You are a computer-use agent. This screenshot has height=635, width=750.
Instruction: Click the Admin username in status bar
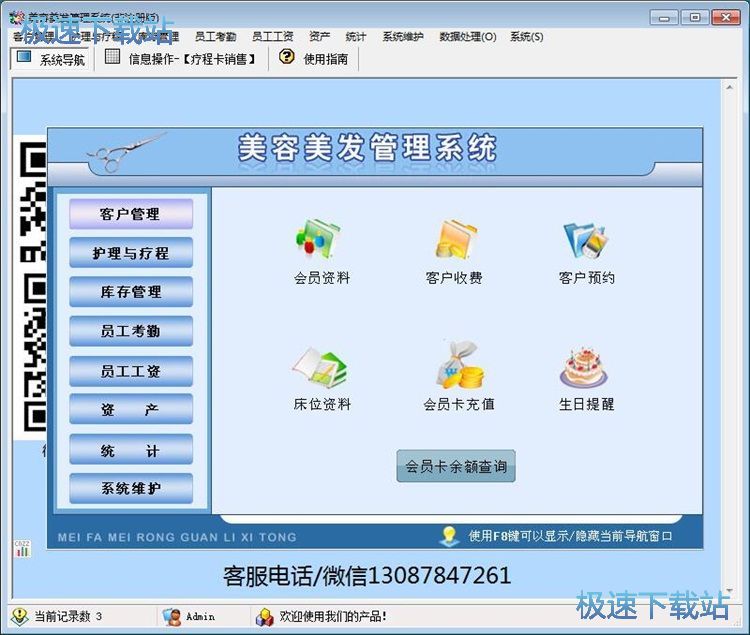pos(200,616)
